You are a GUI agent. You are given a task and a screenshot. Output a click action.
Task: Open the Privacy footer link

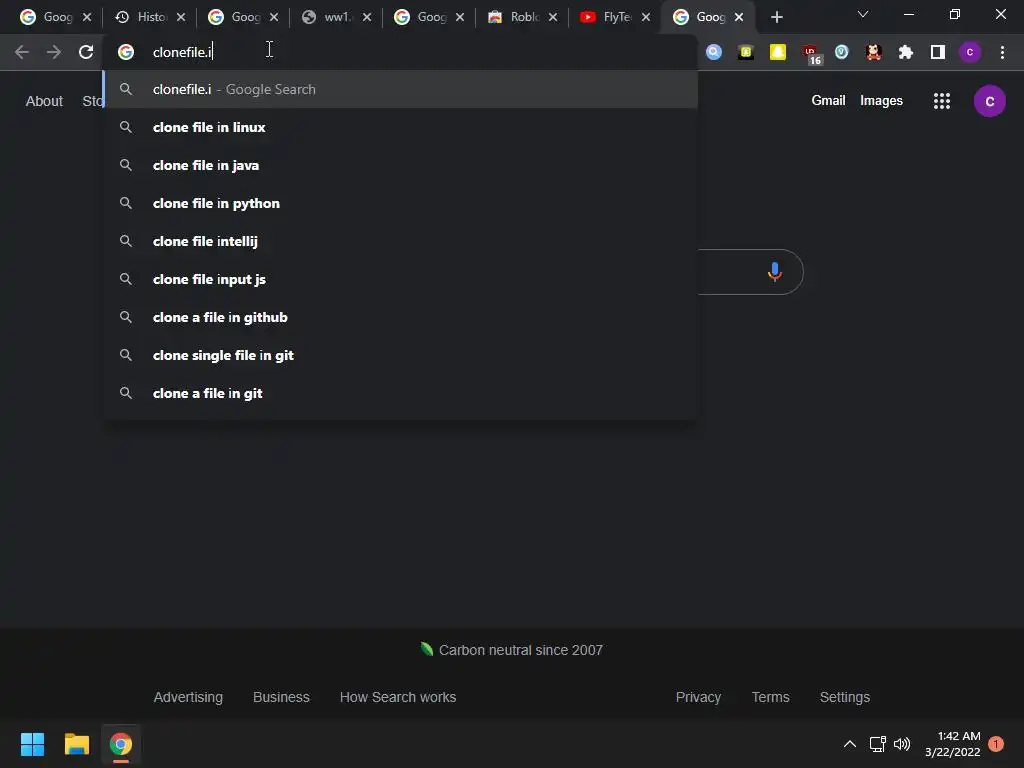(698, 697)
